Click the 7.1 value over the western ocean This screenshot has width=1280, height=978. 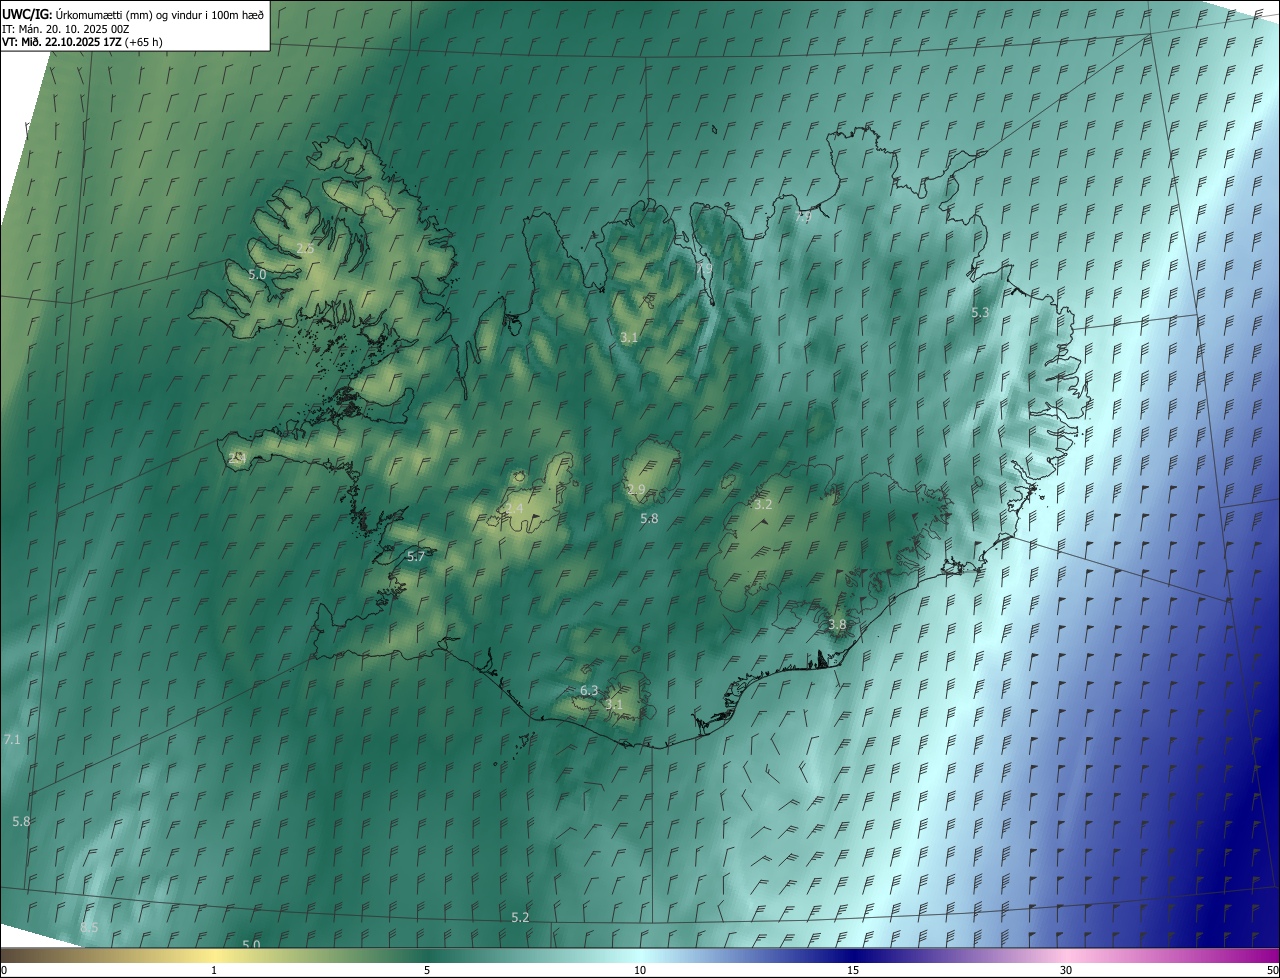pos(12,739)
